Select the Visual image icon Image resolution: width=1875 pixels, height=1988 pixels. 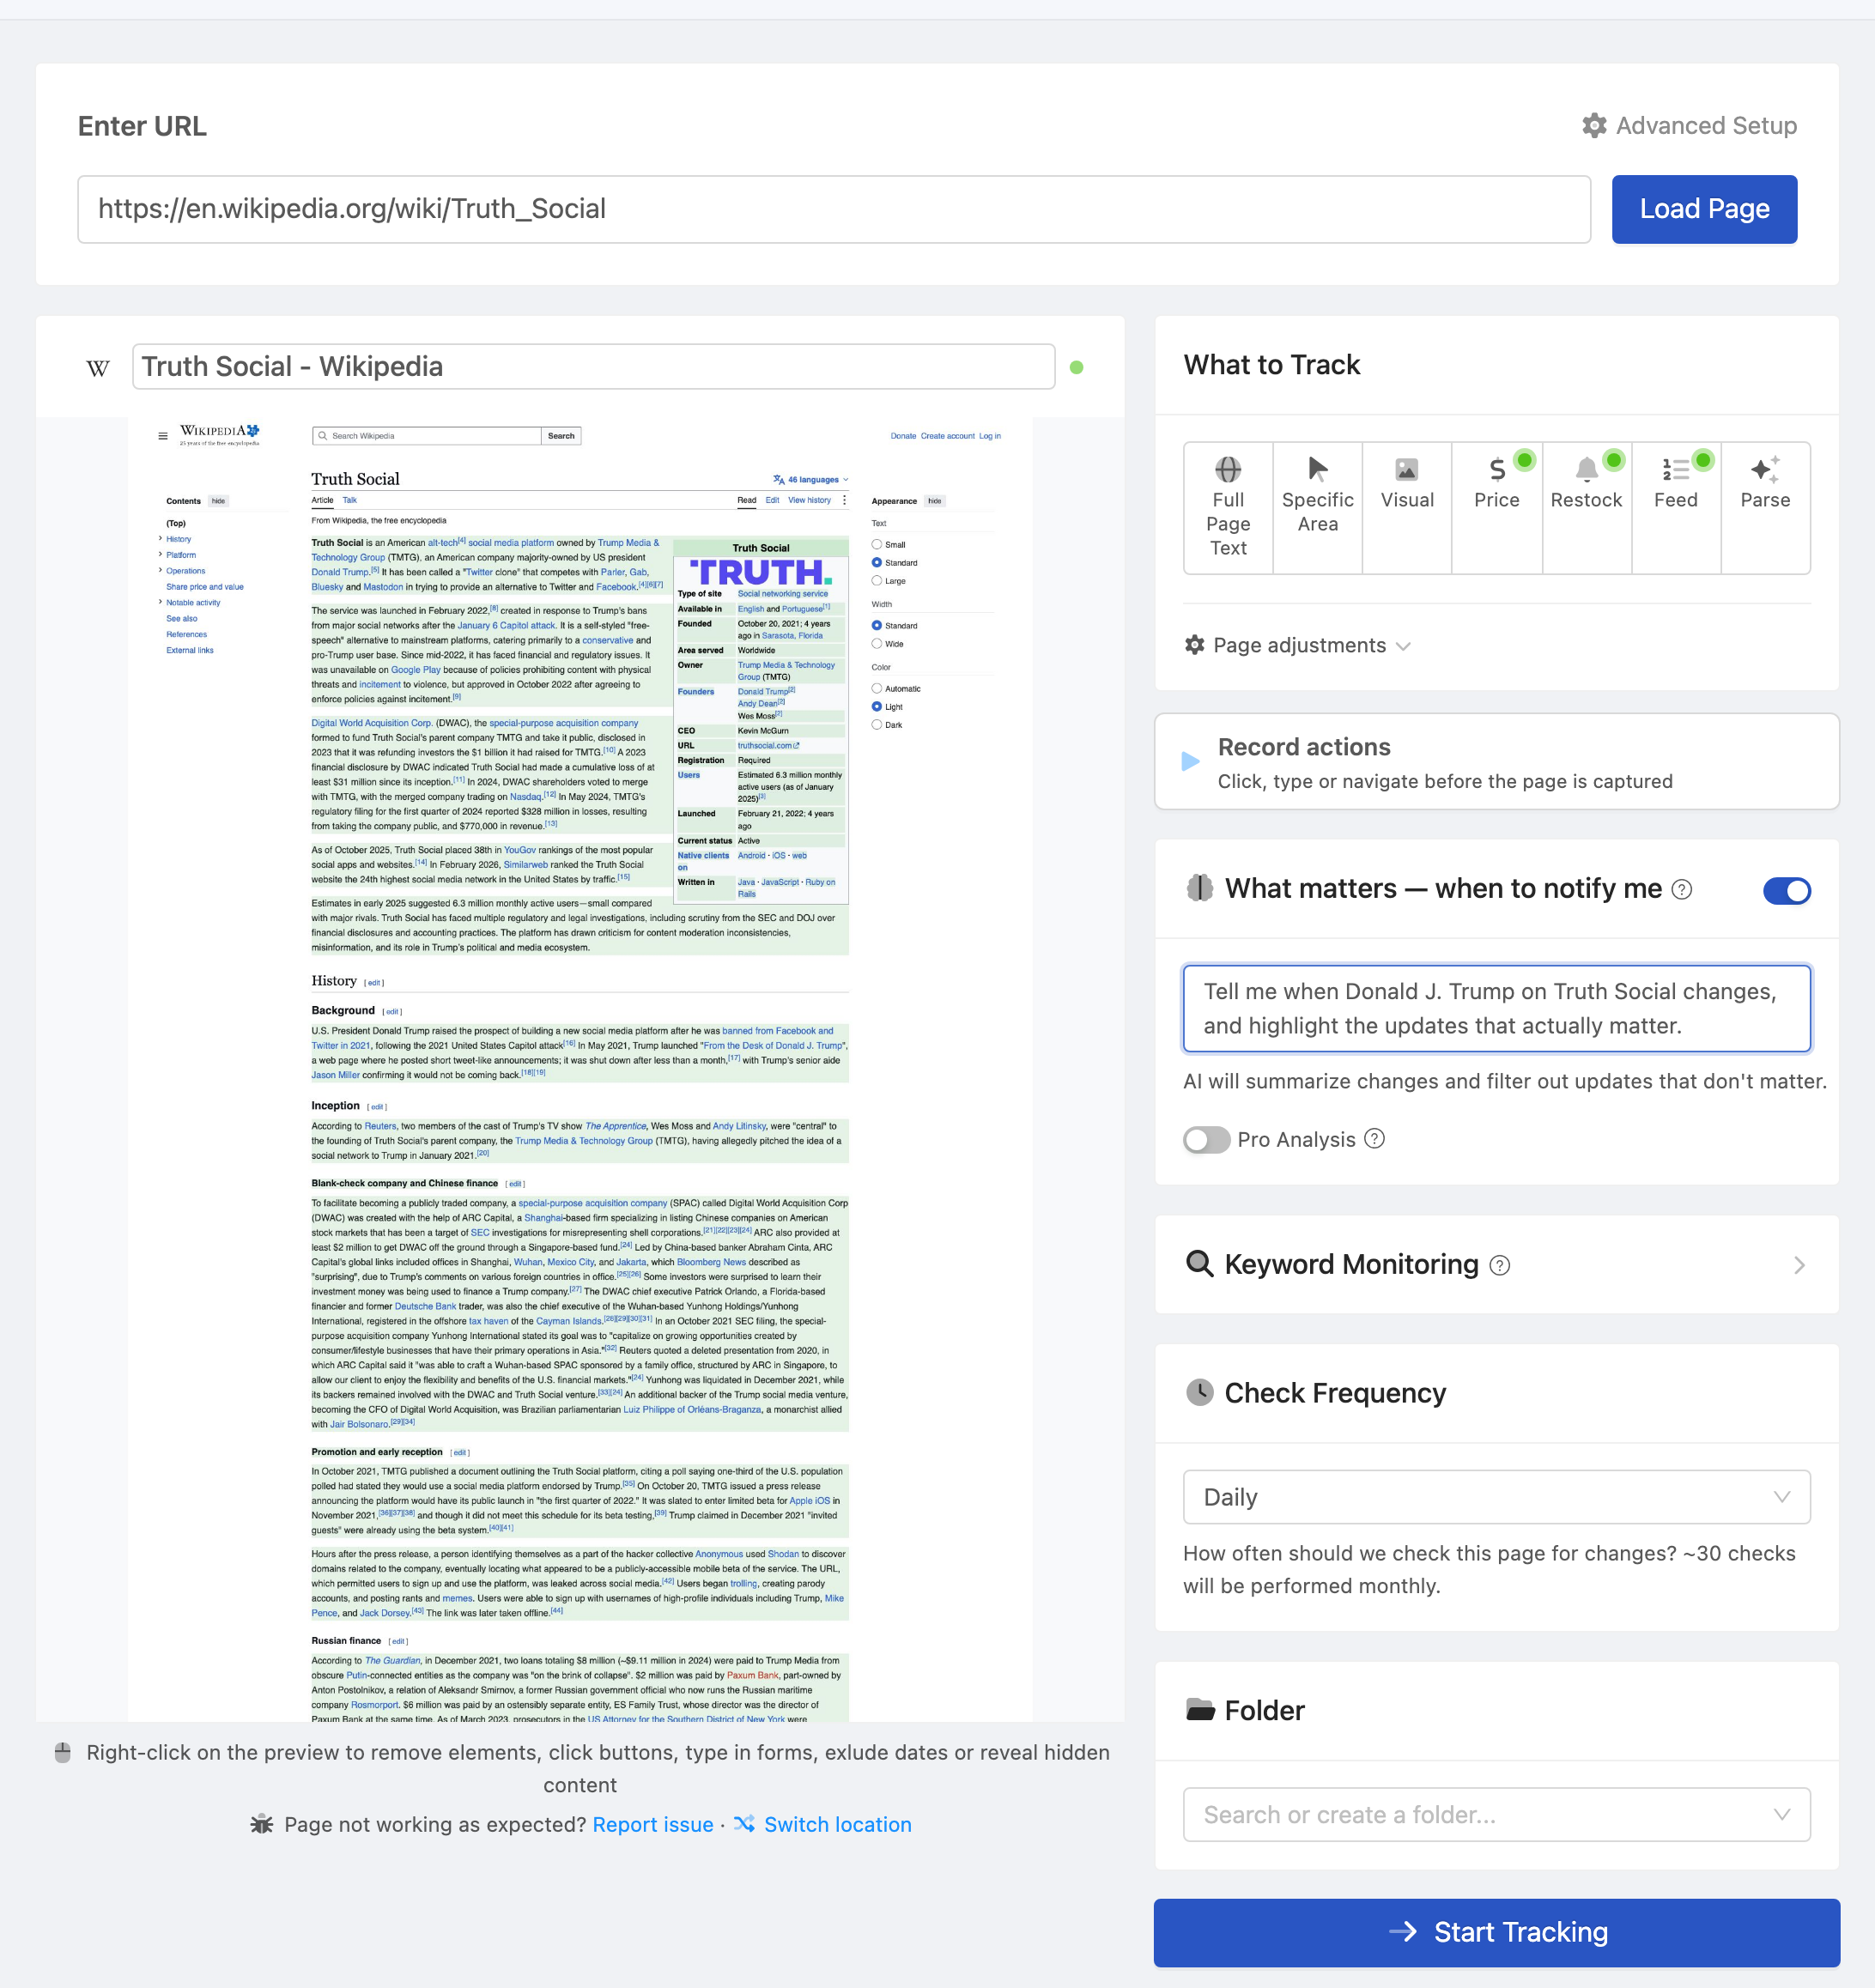1407,469
